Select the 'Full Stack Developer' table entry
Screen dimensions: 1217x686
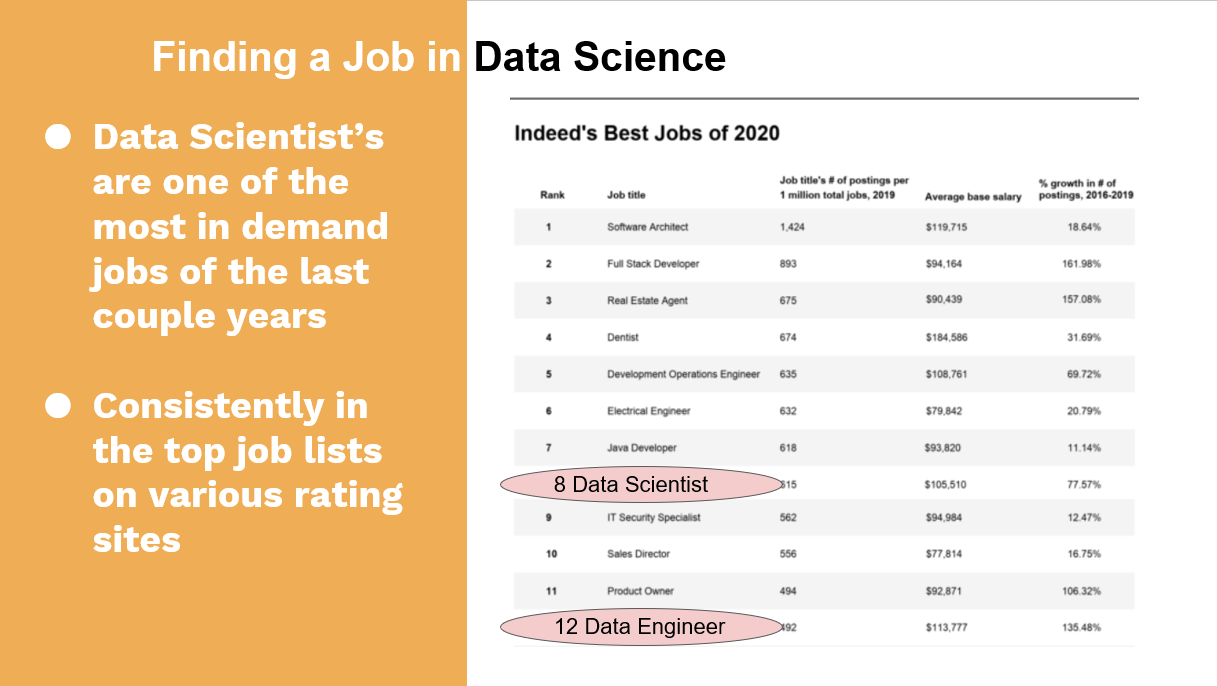click(x=653, y=264)
